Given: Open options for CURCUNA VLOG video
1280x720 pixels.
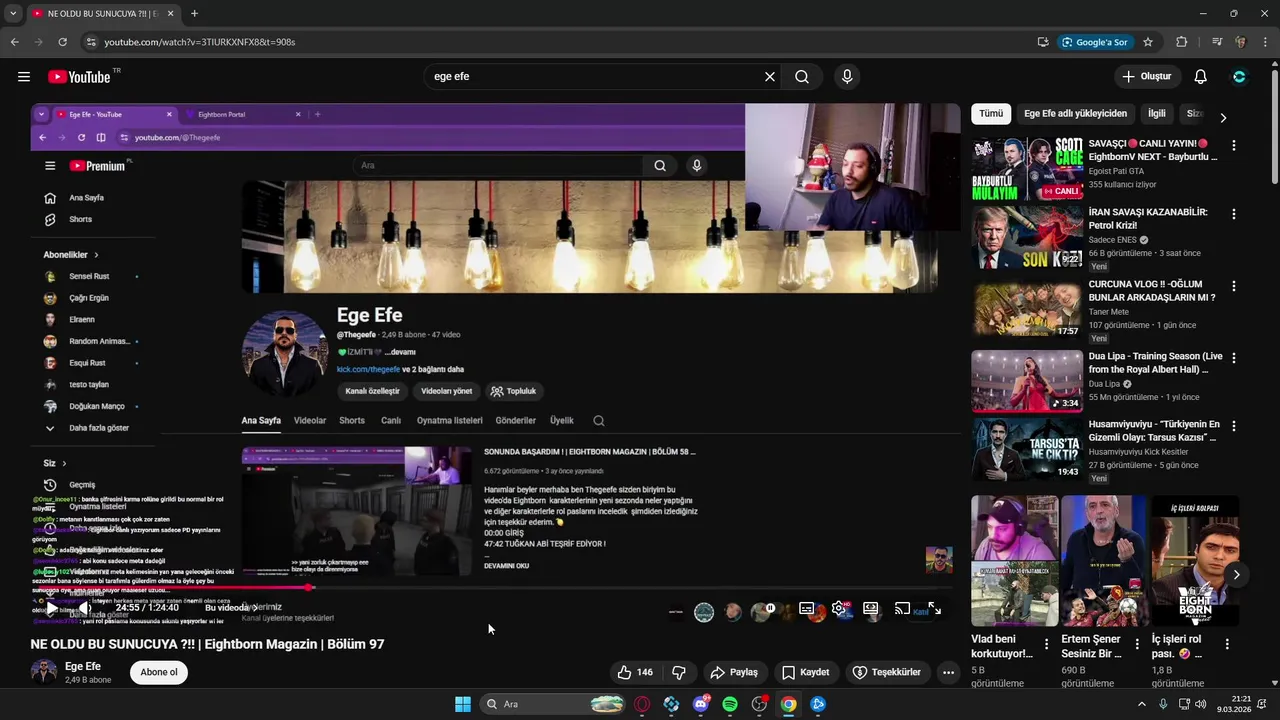Looking at the screenshot, I should [1233, 286].
